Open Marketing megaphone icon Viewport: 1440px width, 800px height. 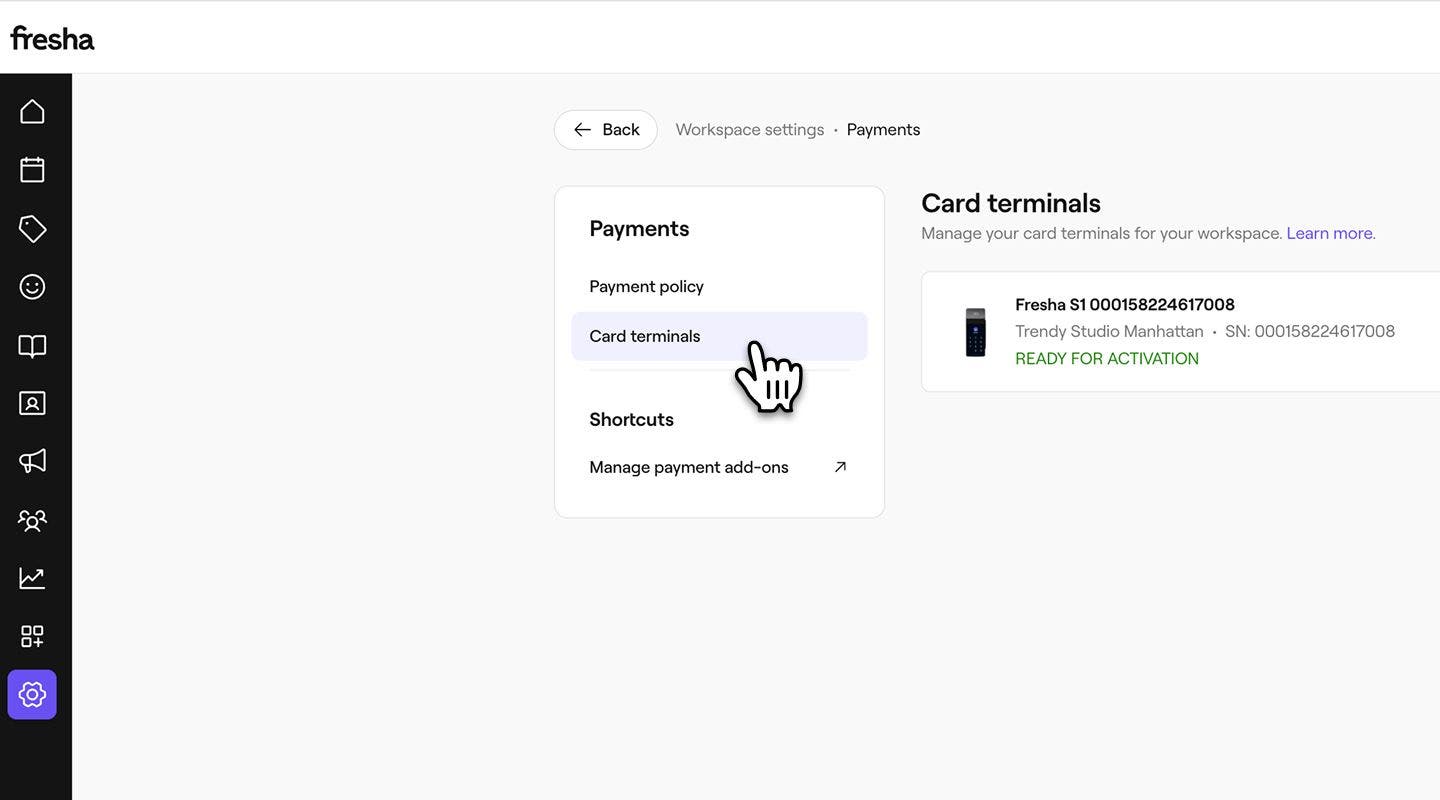32,461
